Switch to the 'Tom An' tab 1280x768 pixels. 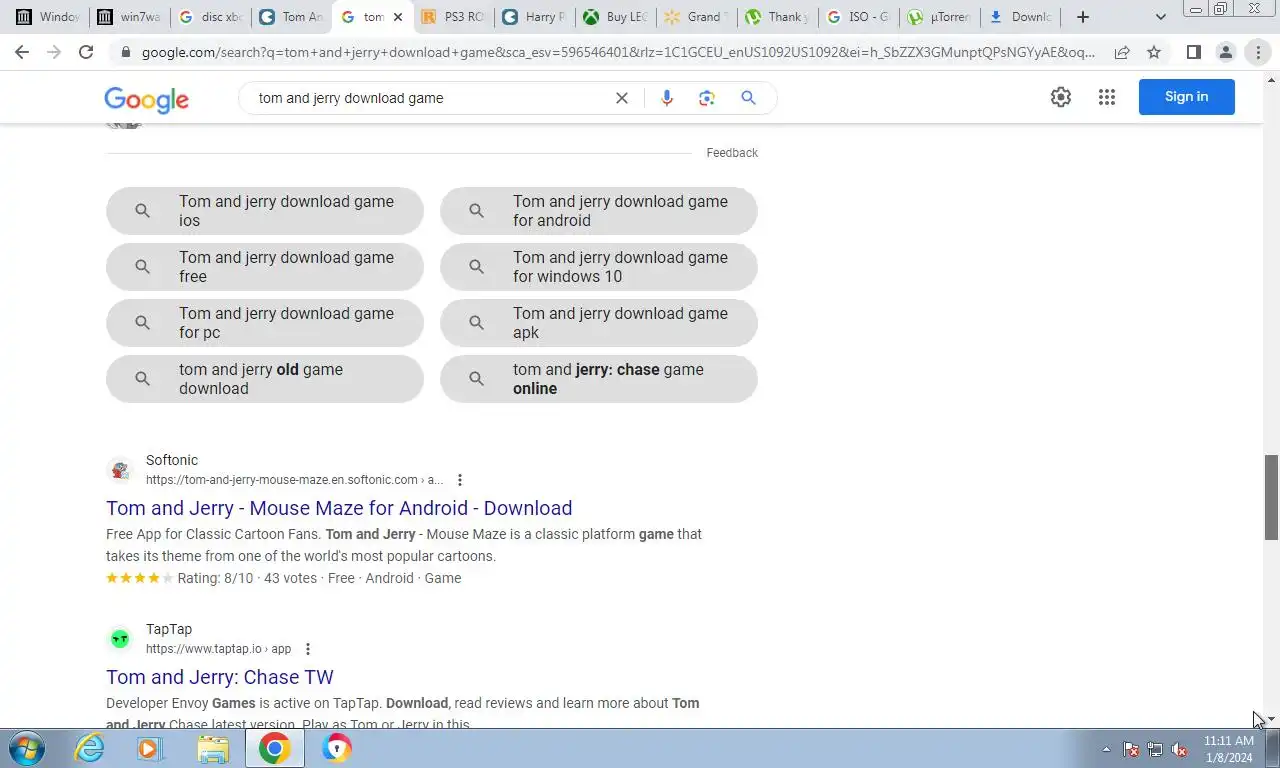point(291,17)
